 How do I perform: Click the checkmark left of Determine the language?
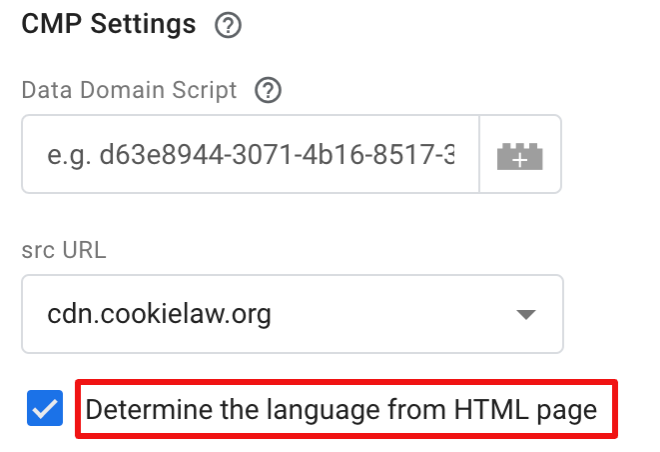(46, 409)
